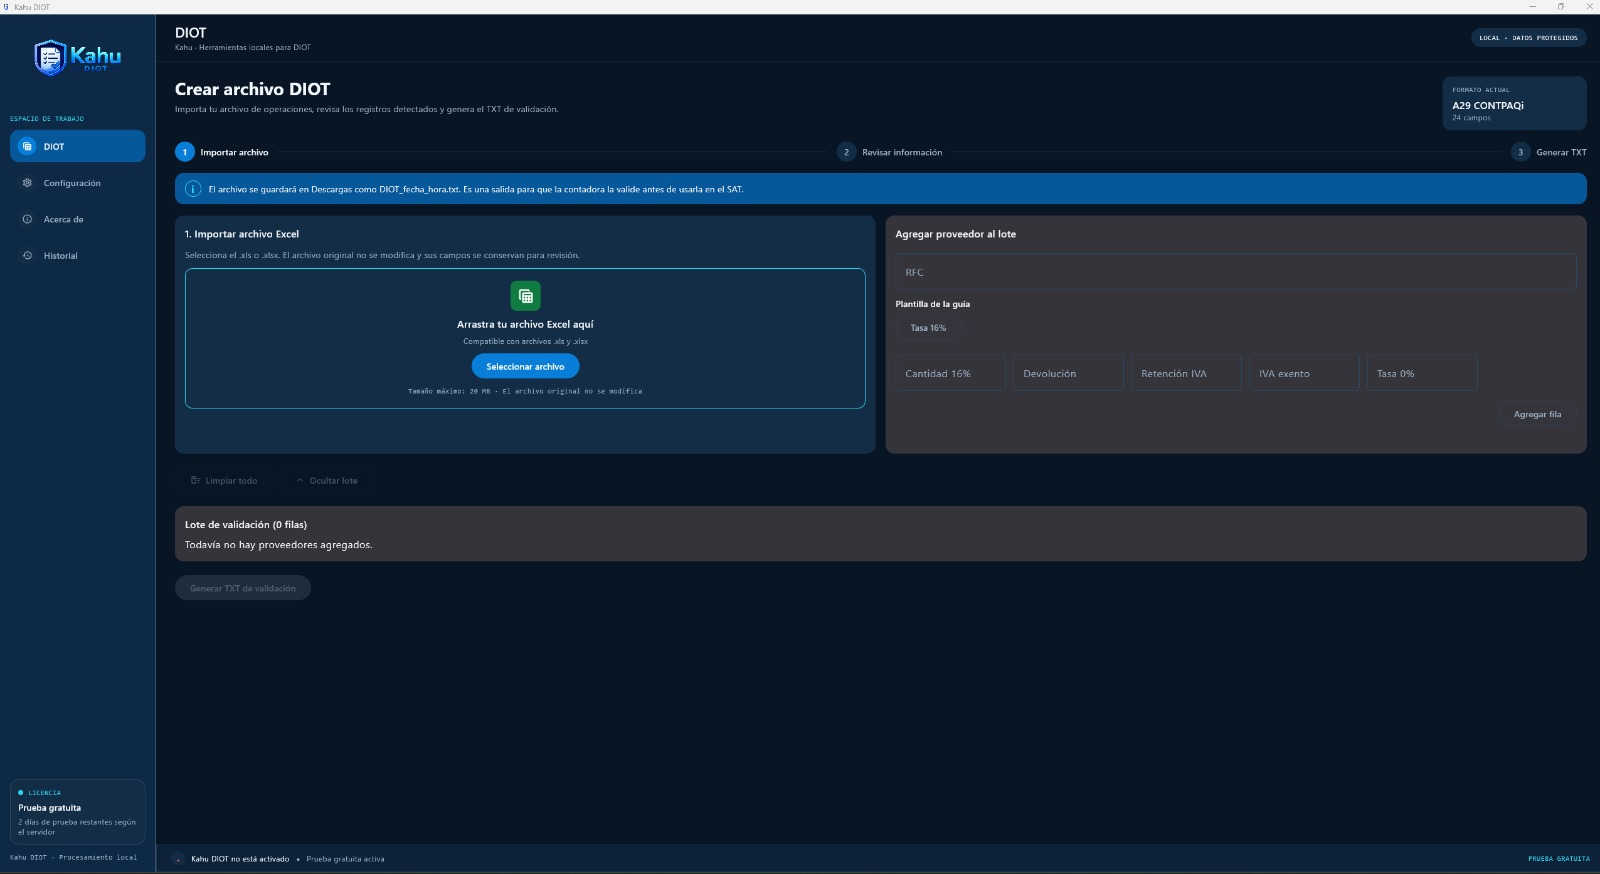
Task: Click the Kahu app icon in the title bar
Action: (x=6, y=7)
